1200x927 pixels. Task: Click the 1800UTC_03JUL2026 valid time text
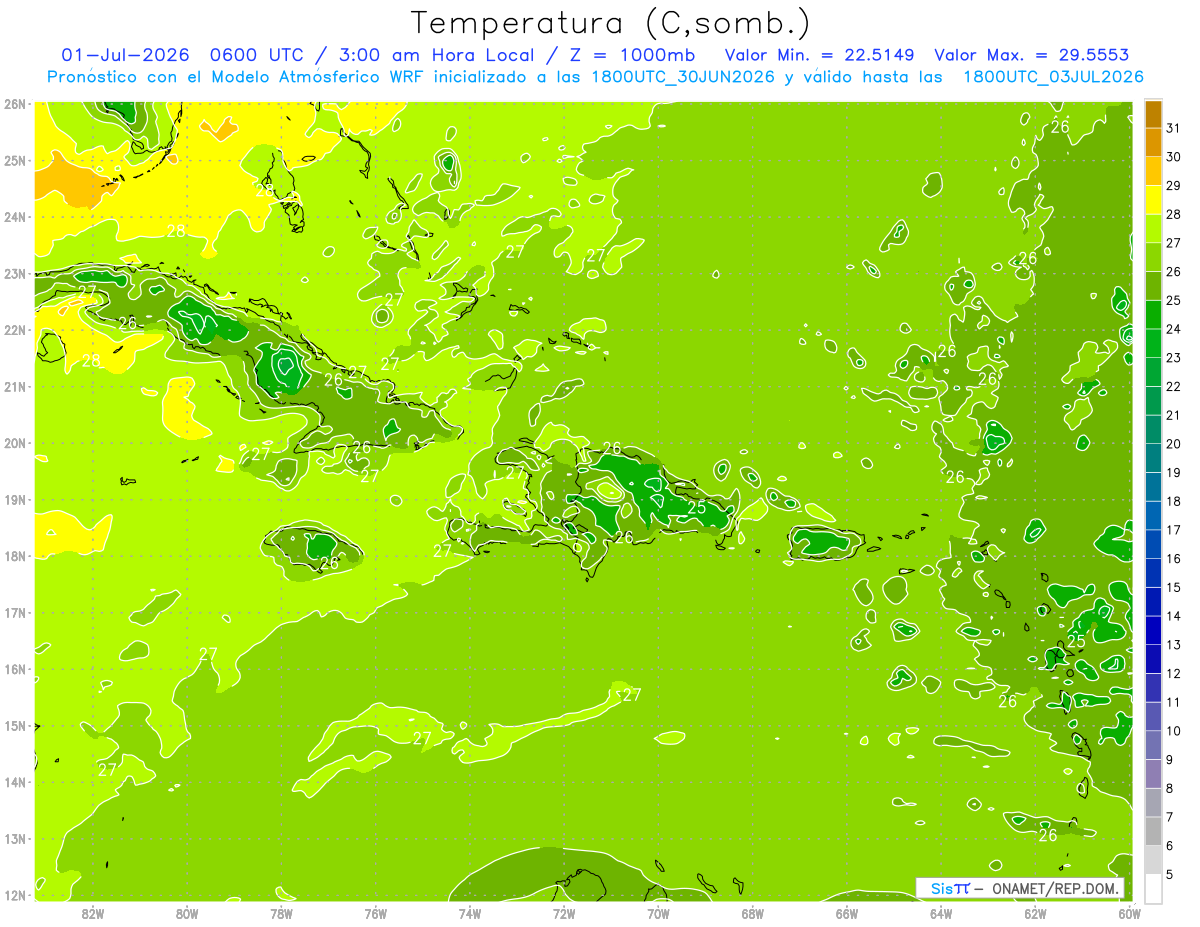pyautogui.click(x=1053, y=77)
